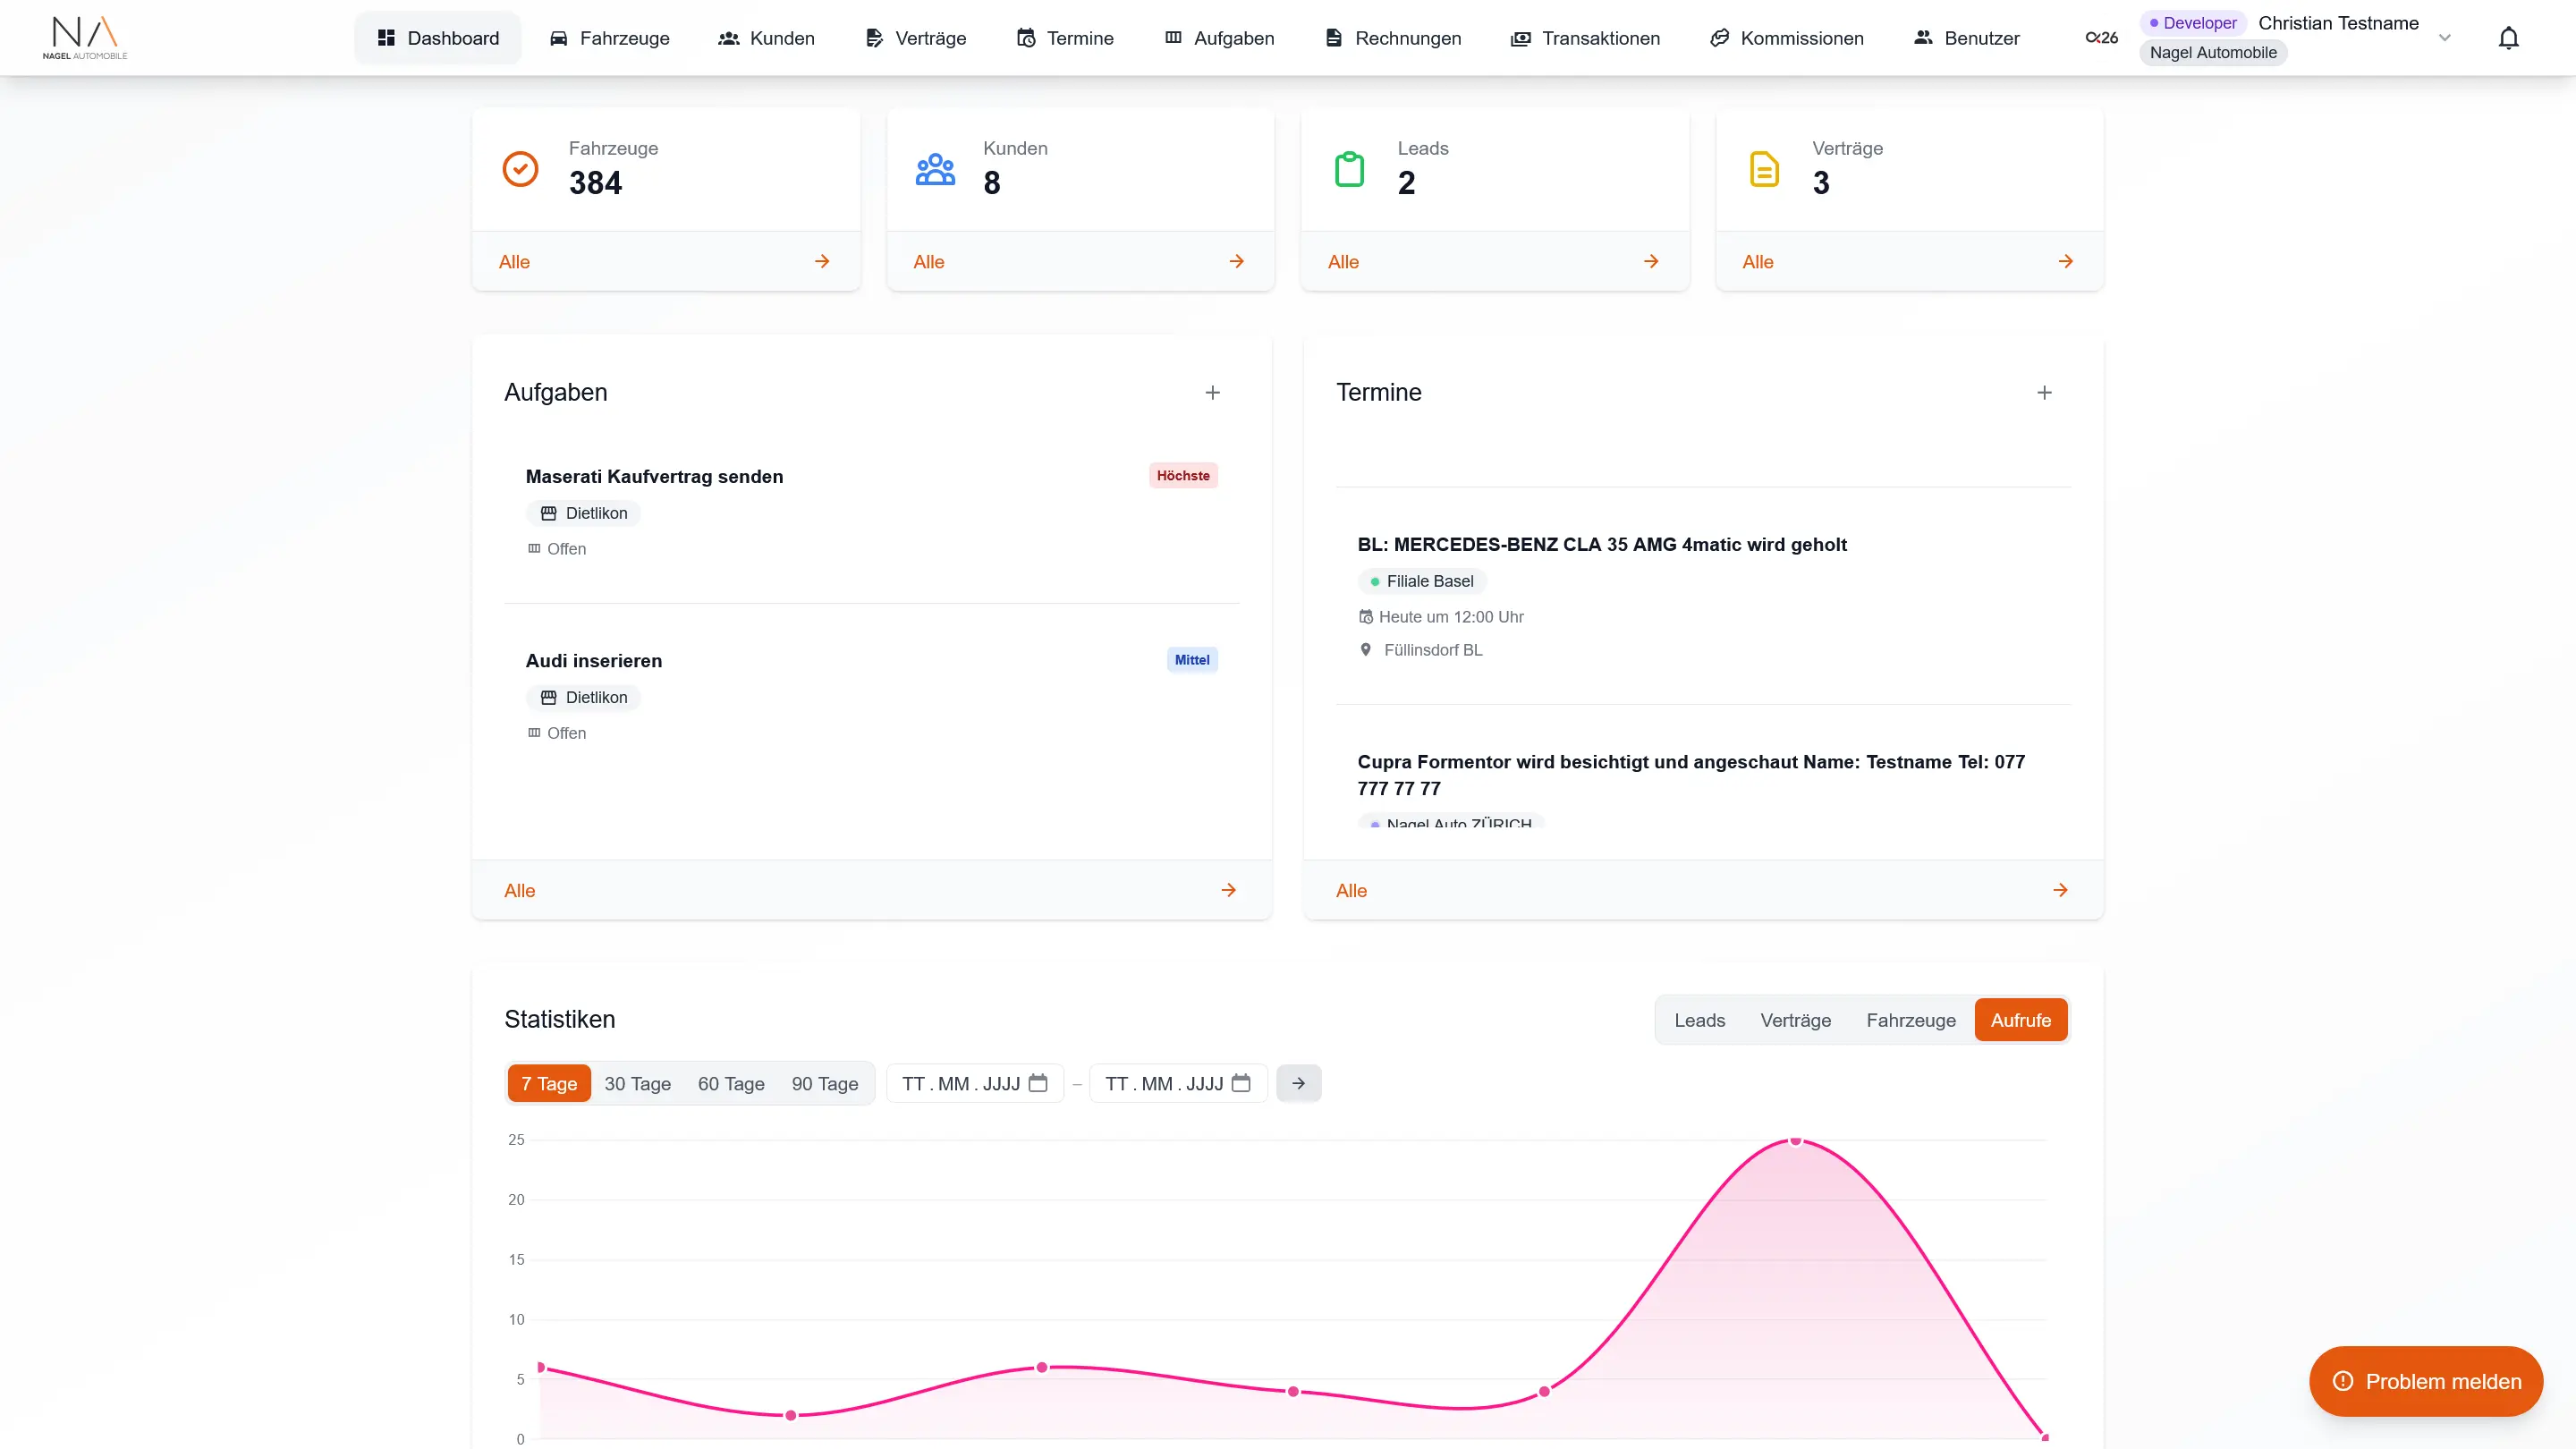
Task: Click the arrow in the Termine panel footer
Action: [x=2060, y=890]
